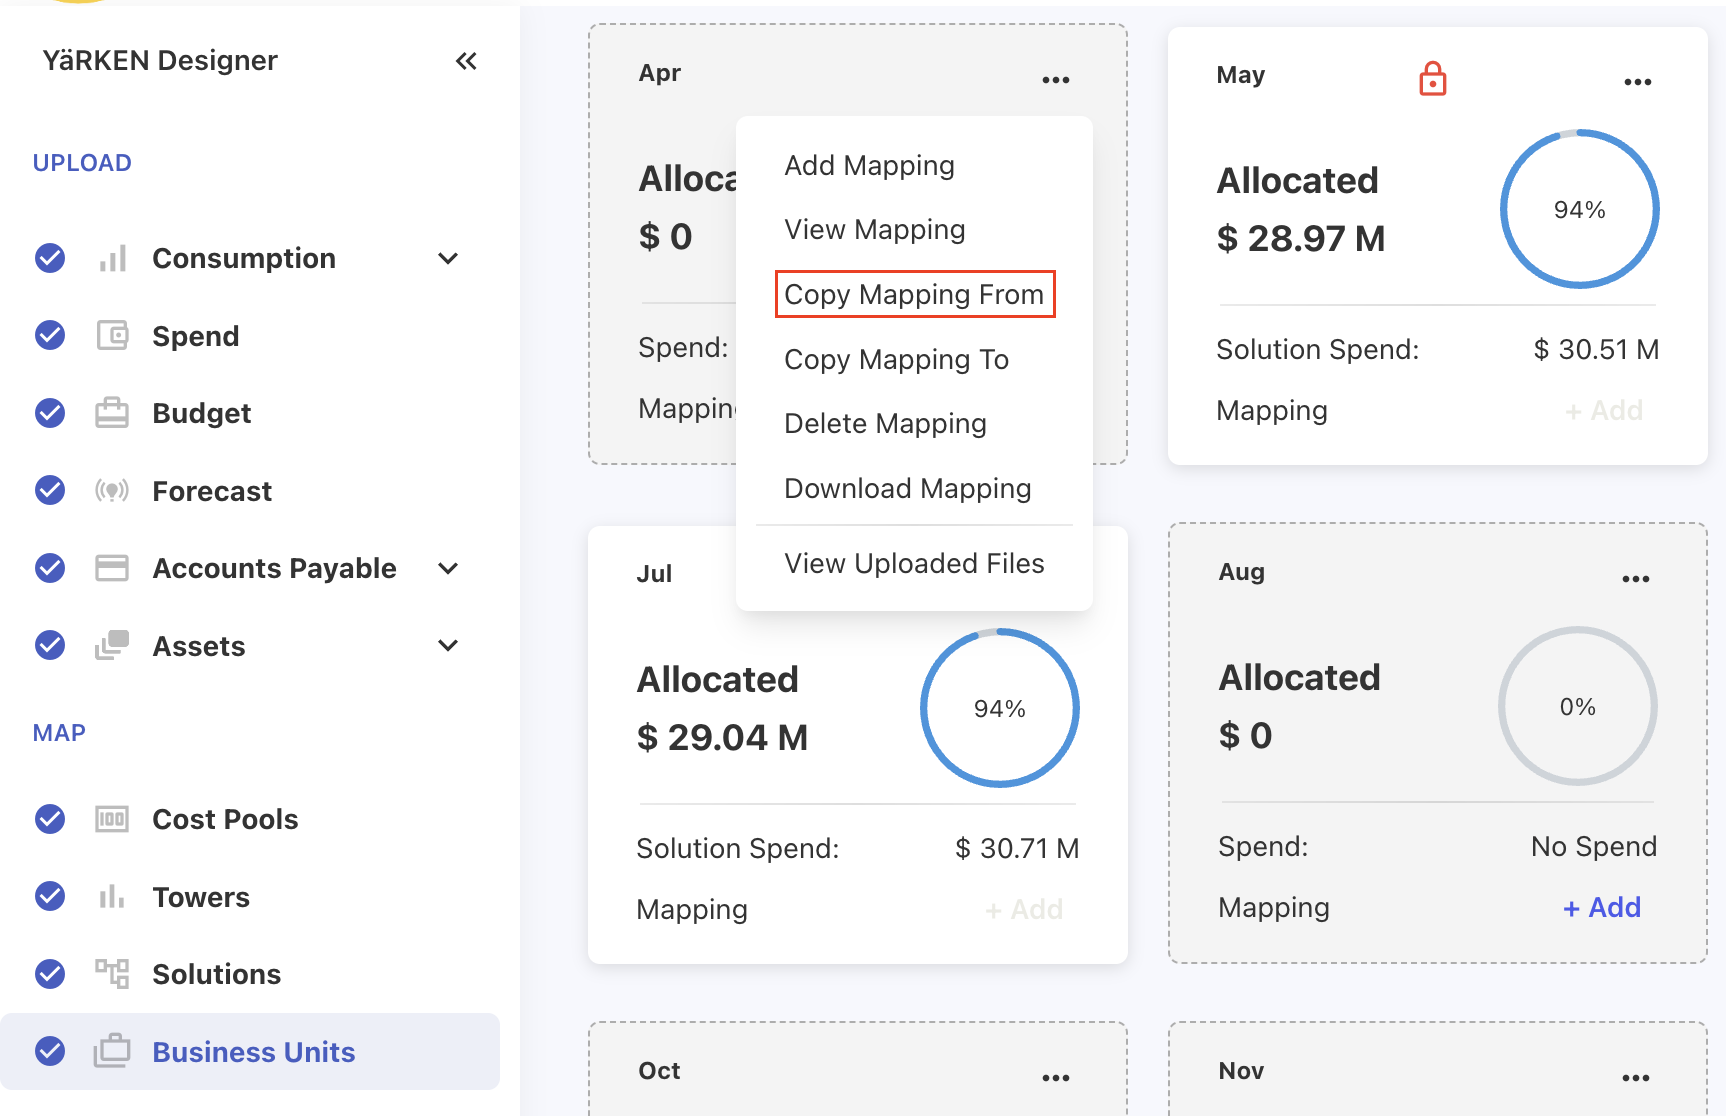Expand the Accounts Payable dropdown arrow
Image resolution: width=1726 pixels, height=1116 pixels.
point(448,568)
